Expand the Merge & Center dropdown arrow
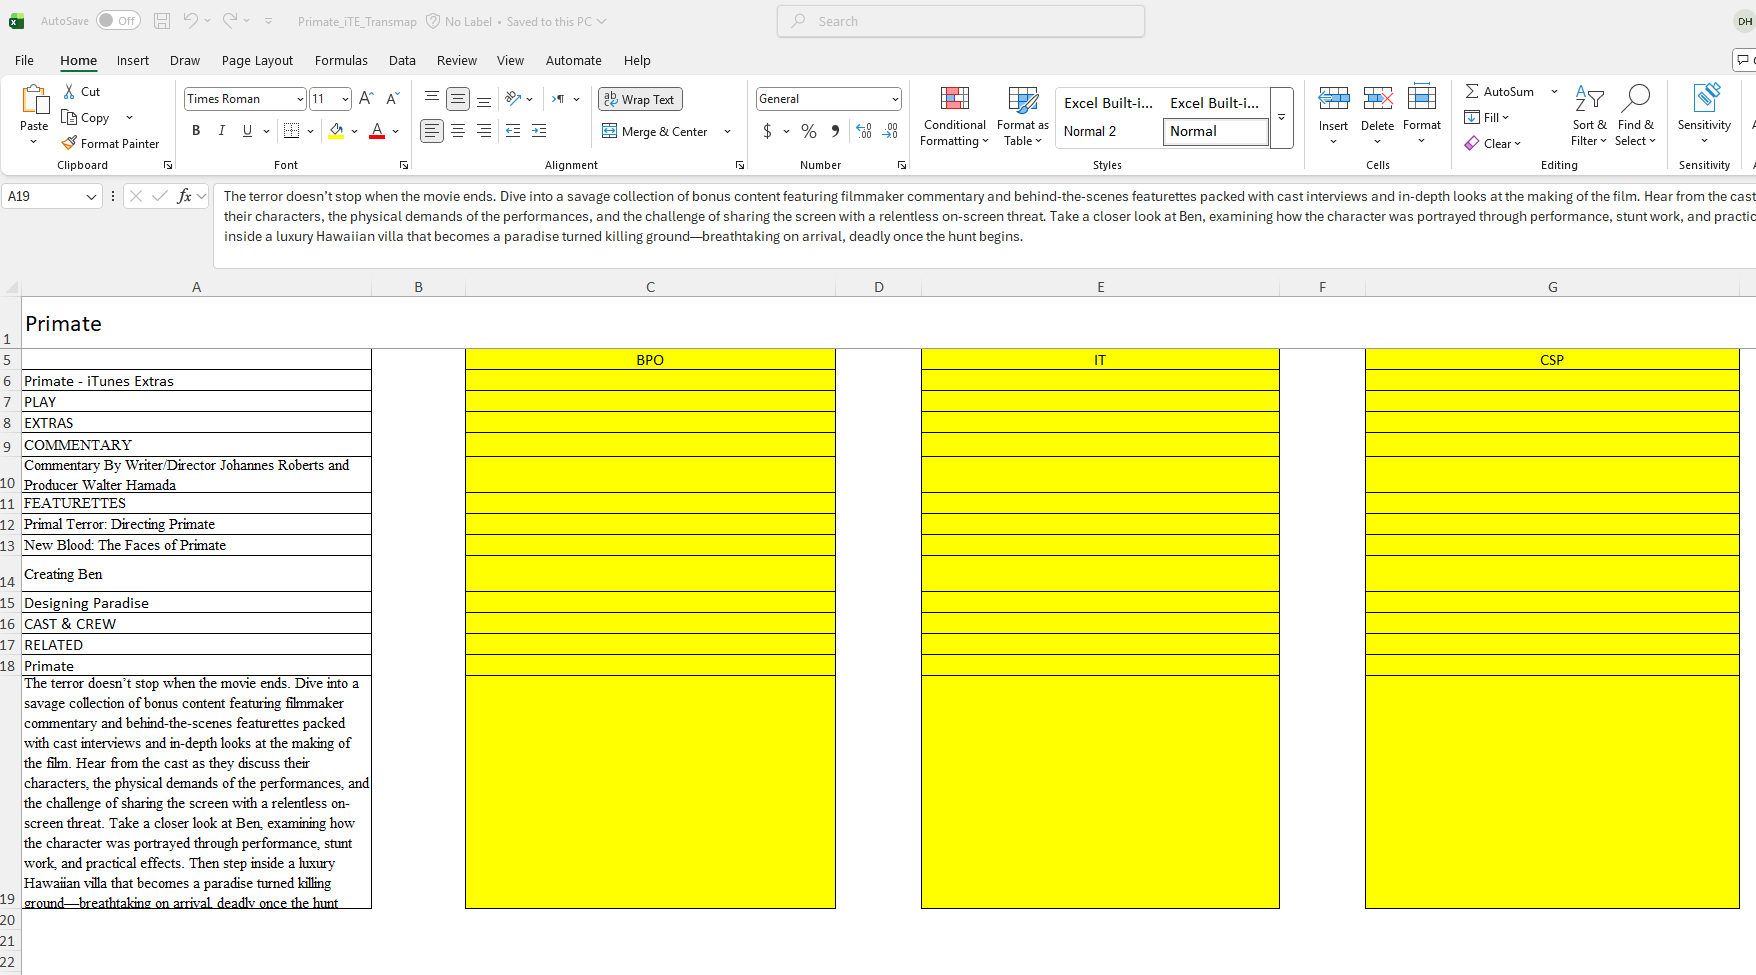 [727, 131]
